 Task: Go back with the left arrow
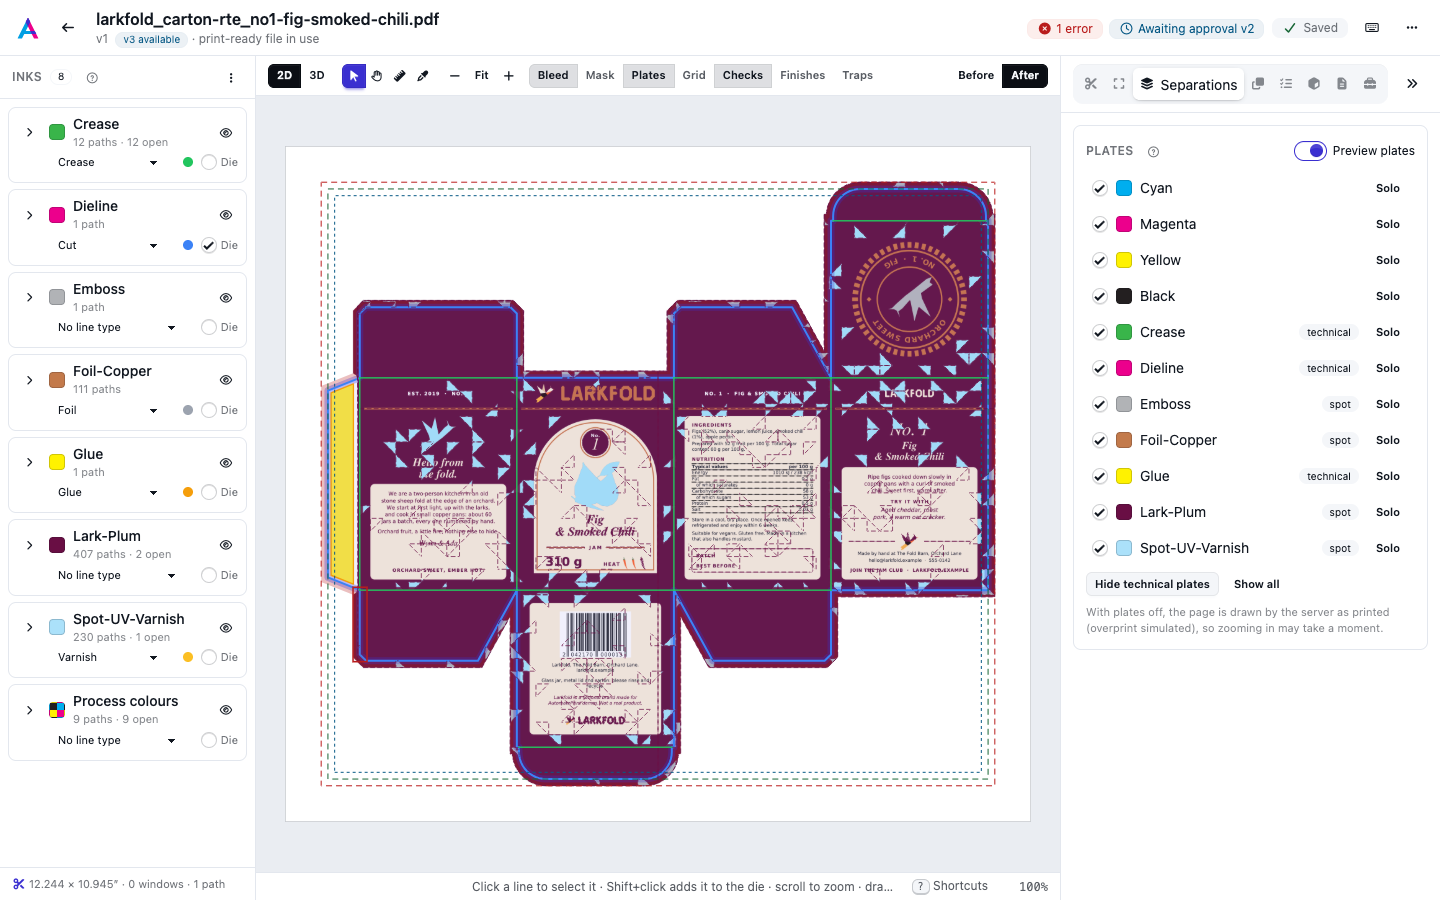tap(68, 28)
